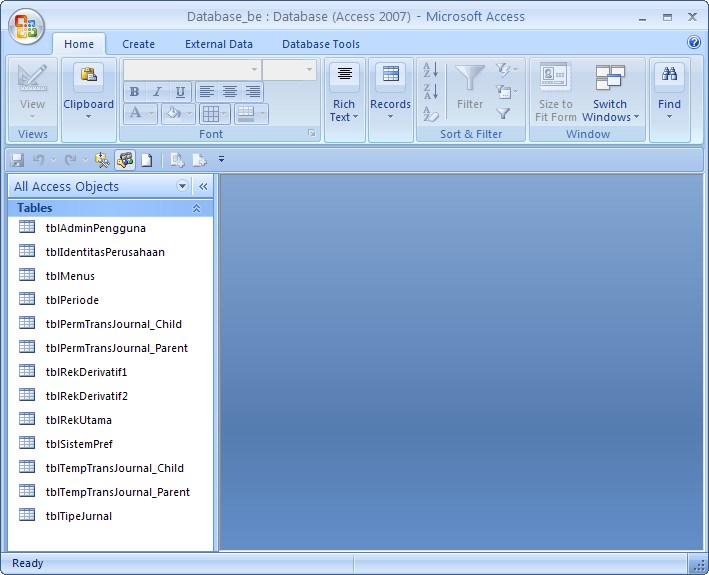
Task: Click the Gridlines icon
Action: coord(210,113)
